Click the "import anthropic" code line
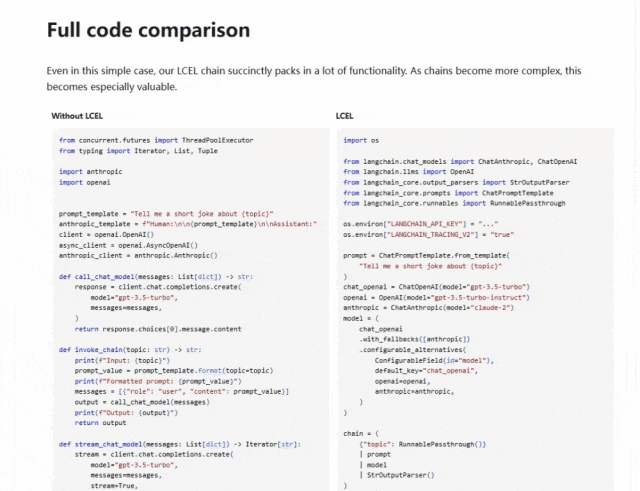Image resolution: width=640 pixels, height=491 pixels. point(90,171)
